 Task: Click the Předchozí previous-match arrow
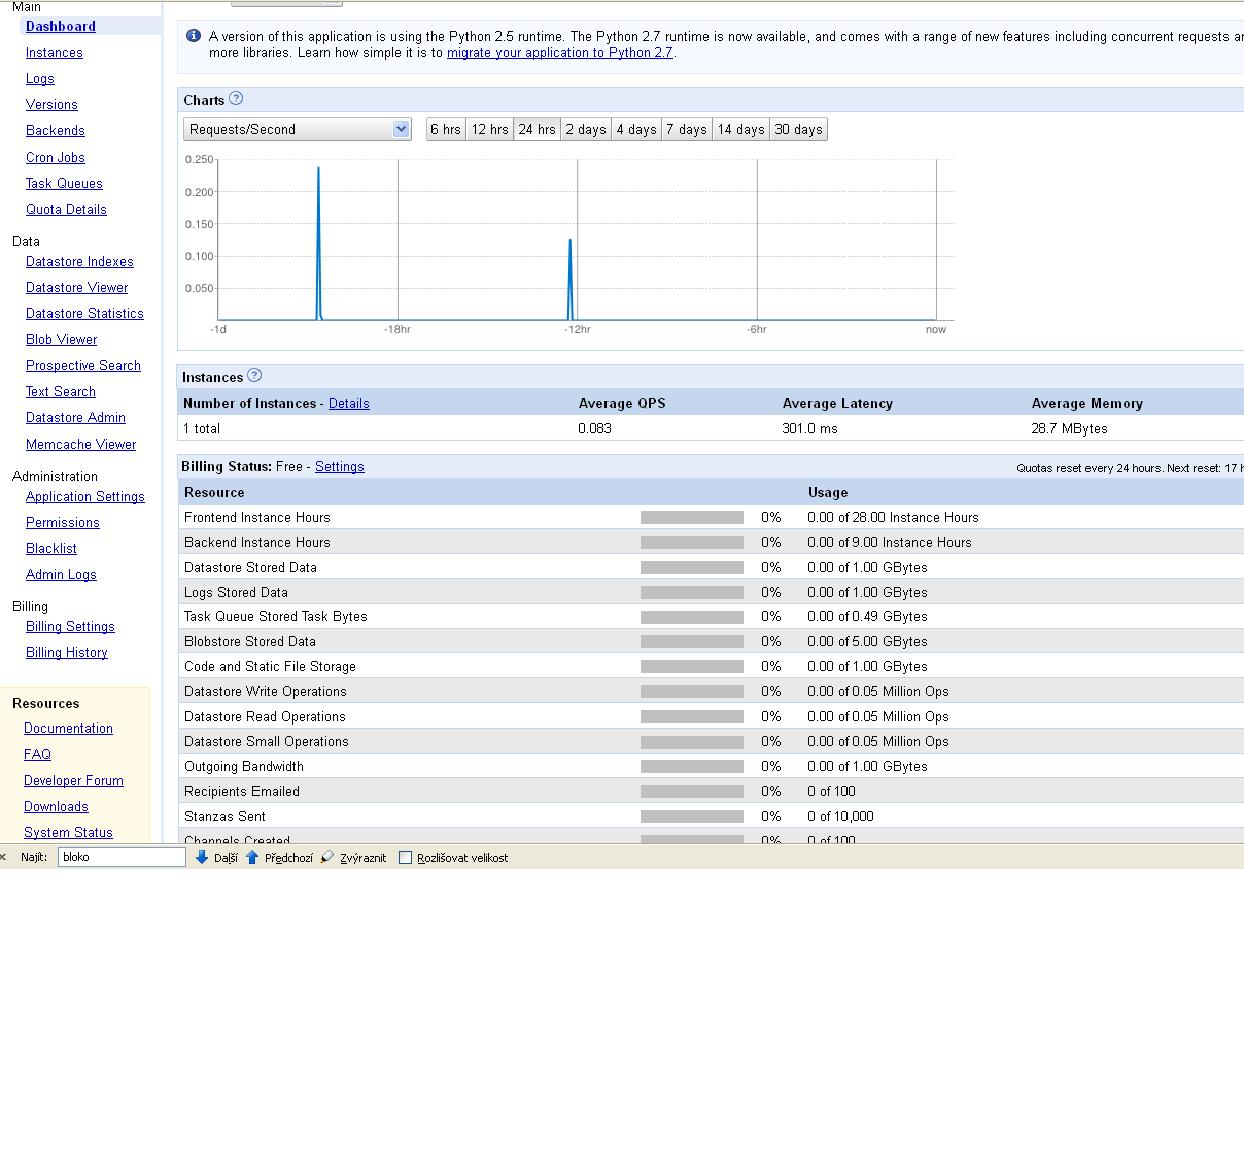[x=252, y=857]
